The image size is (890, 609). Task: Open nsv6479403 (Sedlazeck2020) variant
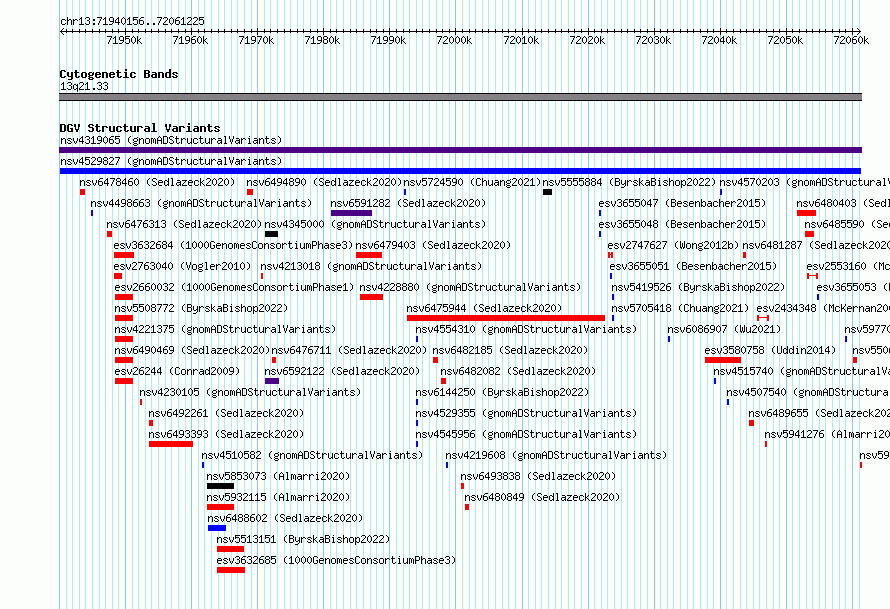pyautogui.click(x=433, y=245)
